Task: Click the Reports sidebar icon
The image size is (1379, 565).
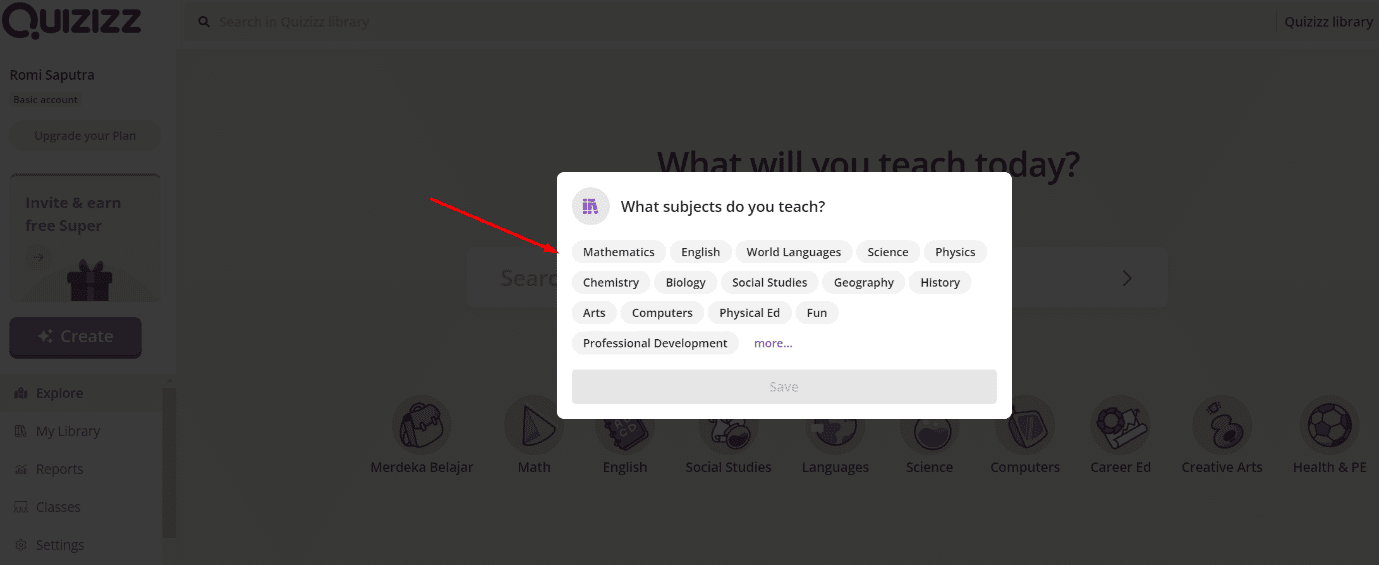Action: click(21, 469)
